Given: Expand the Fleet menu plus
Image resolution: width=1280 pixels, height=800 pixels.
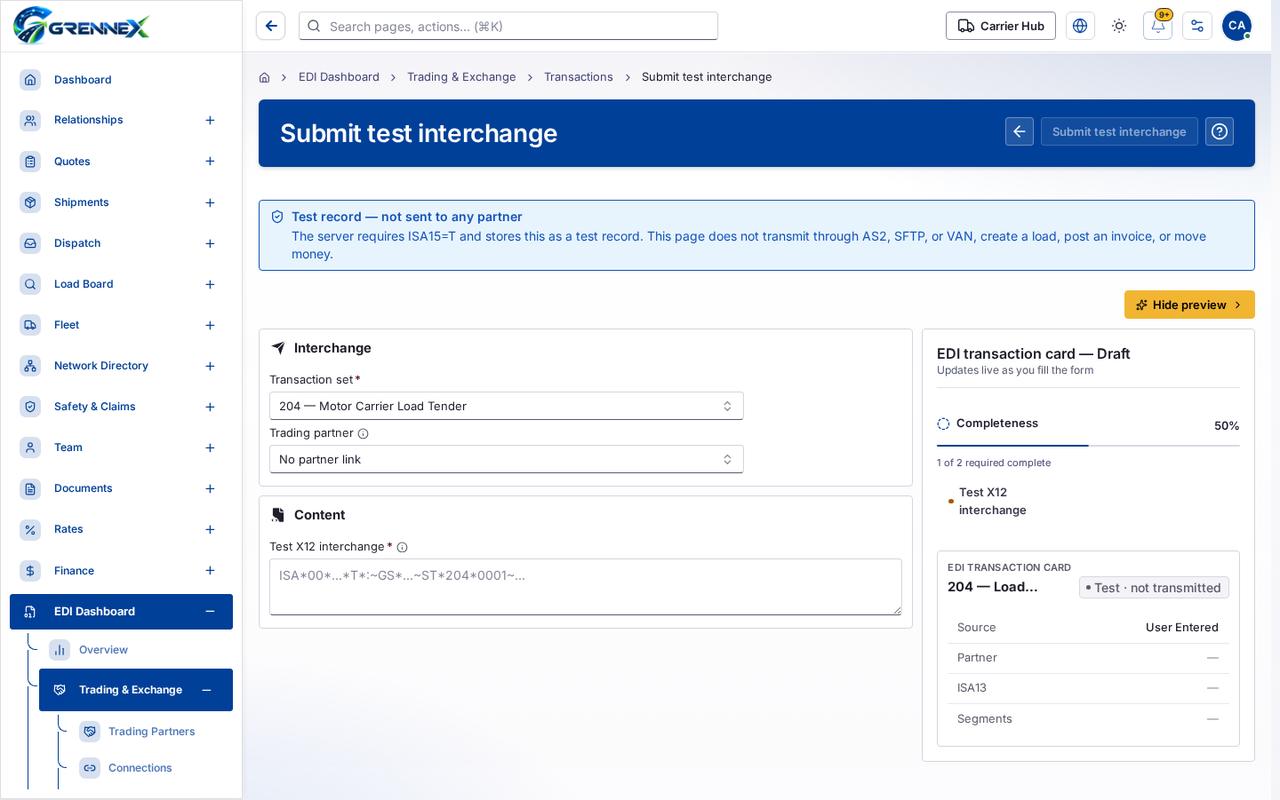Looking at the screenshot, I should point(210,325).
